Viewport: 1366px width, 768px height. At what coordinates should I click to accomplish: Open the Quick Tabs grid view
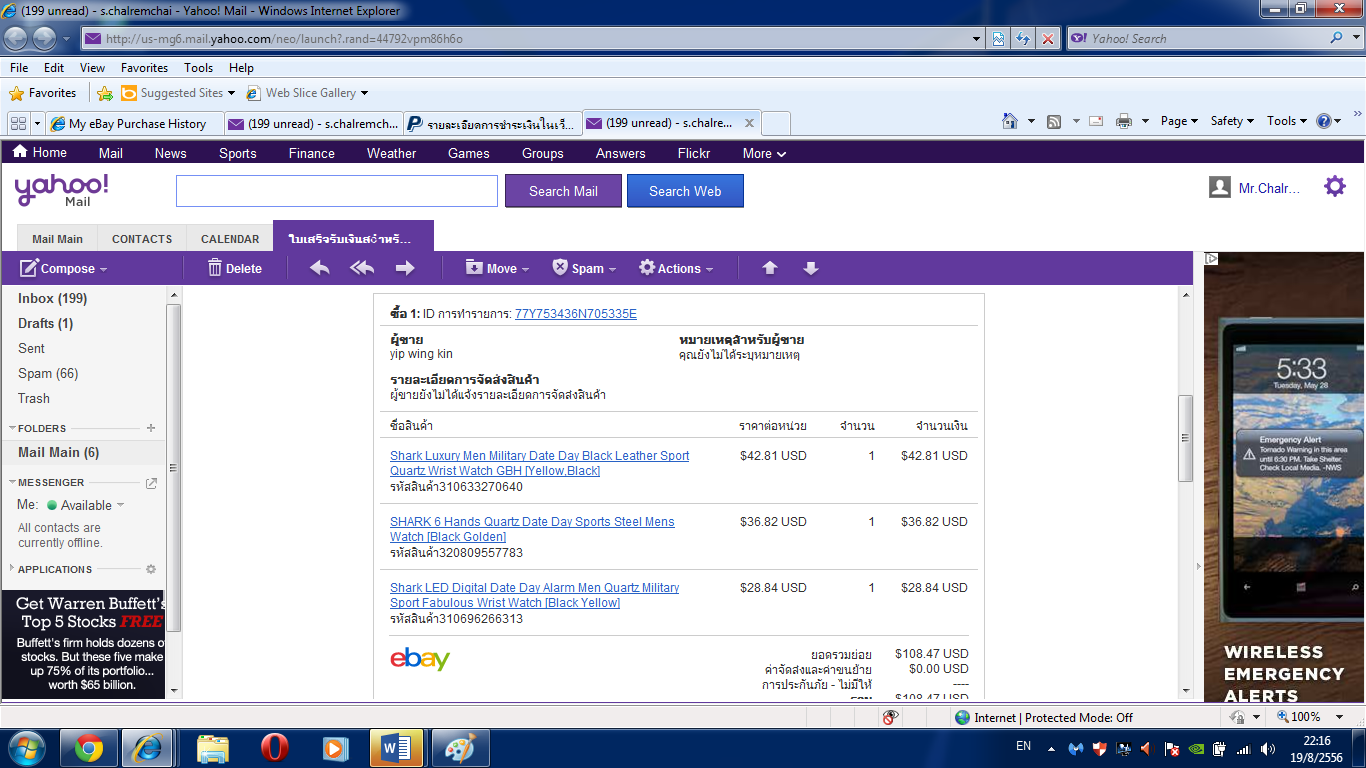click(x=18, y=123)
